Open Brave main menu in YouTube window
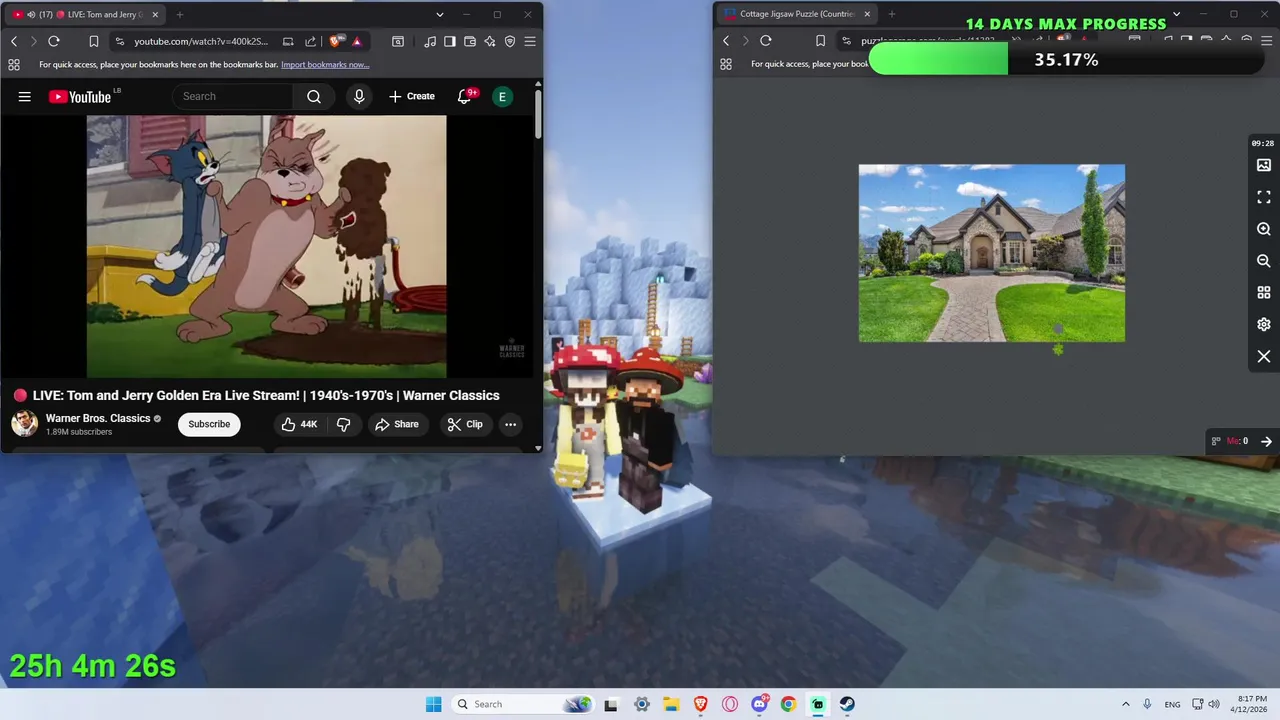The image size is (1280, 720). pos(530,41)
